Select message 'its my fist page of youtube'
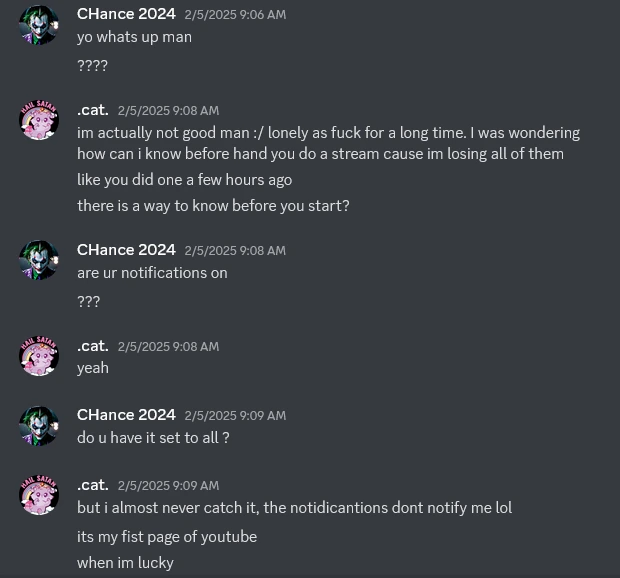Screen dimensions: 620x578 167,537
